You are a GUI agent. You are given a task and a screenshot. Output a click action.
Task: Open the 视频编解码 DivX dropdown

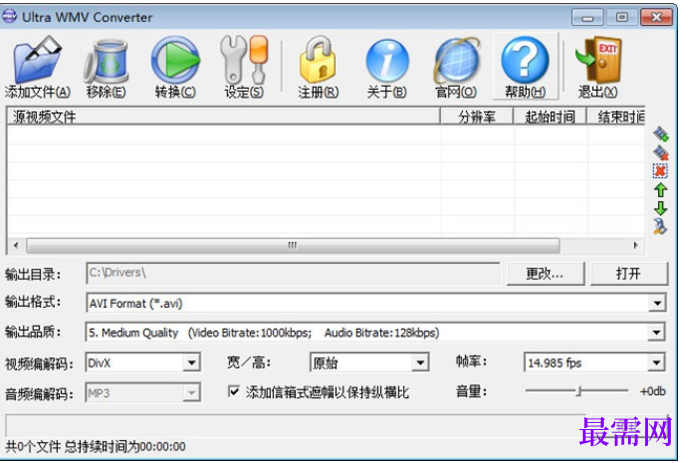point(192,363)
